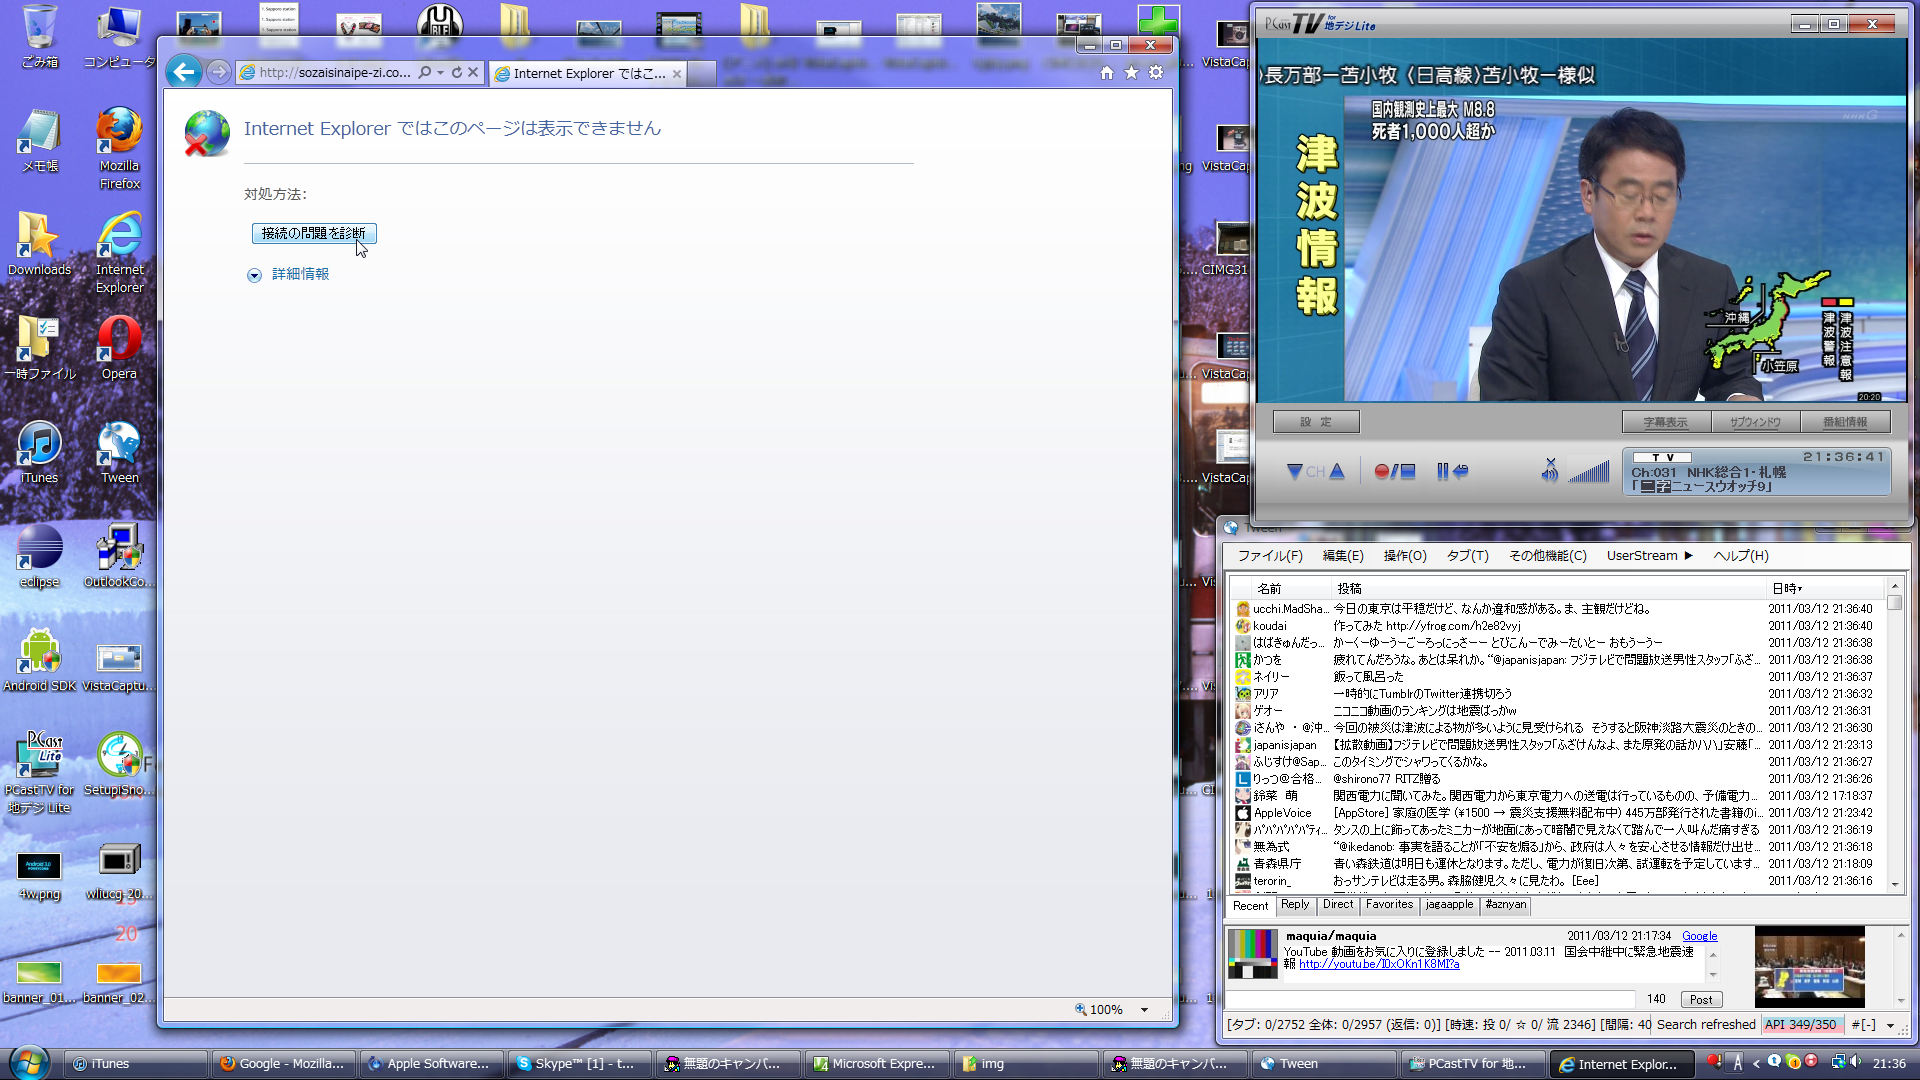Switch to Tween #aznyan tab

[1505, 905]
